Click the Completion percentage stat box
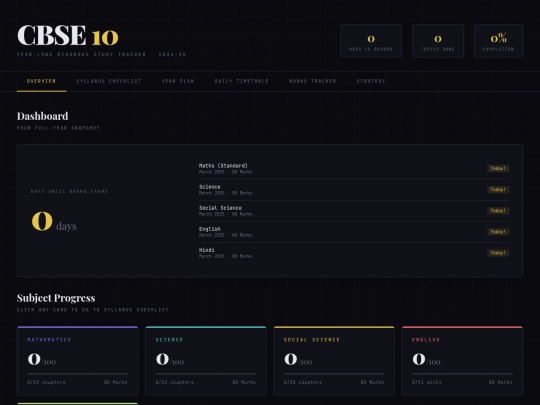Viewport: 540px width, 405px height. click(x=498, y=41)
